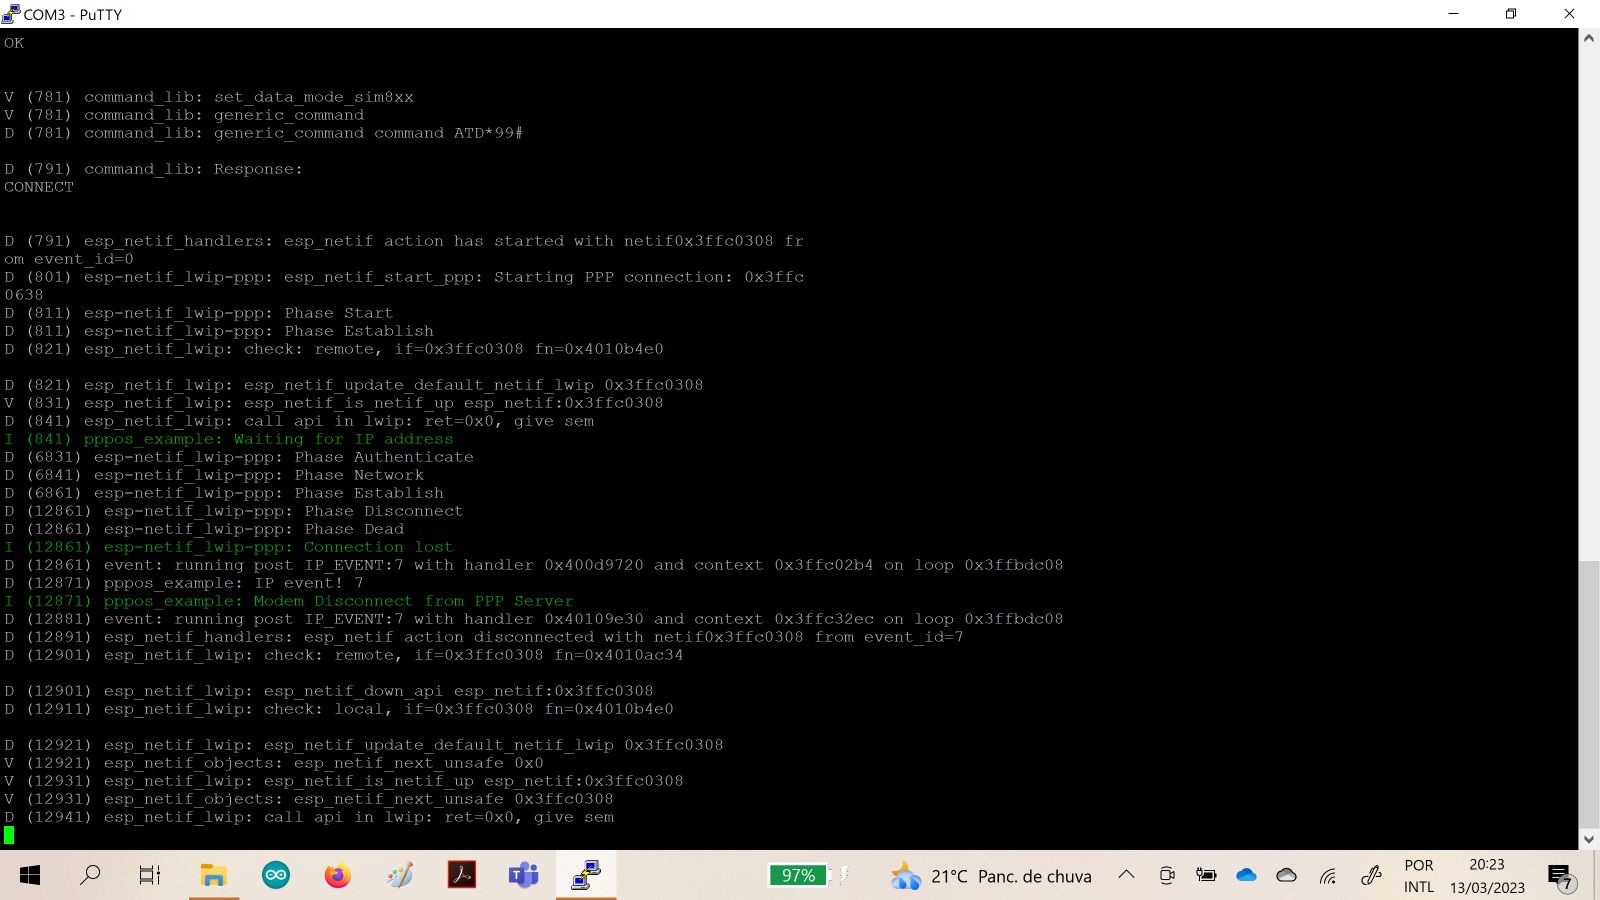Click 'Response:' in the (791) command_lib line
This screenshot has height=900, width=1600.
click(259, 169)
